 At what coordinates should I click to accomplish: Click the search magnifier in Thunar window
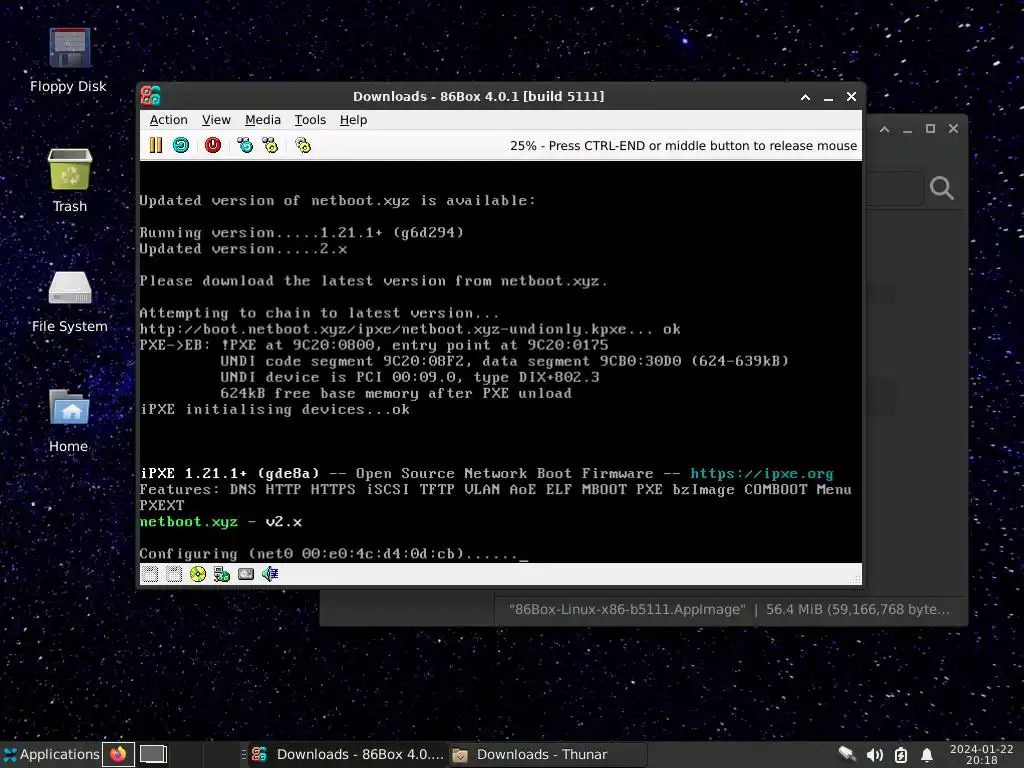click(942, 188)
